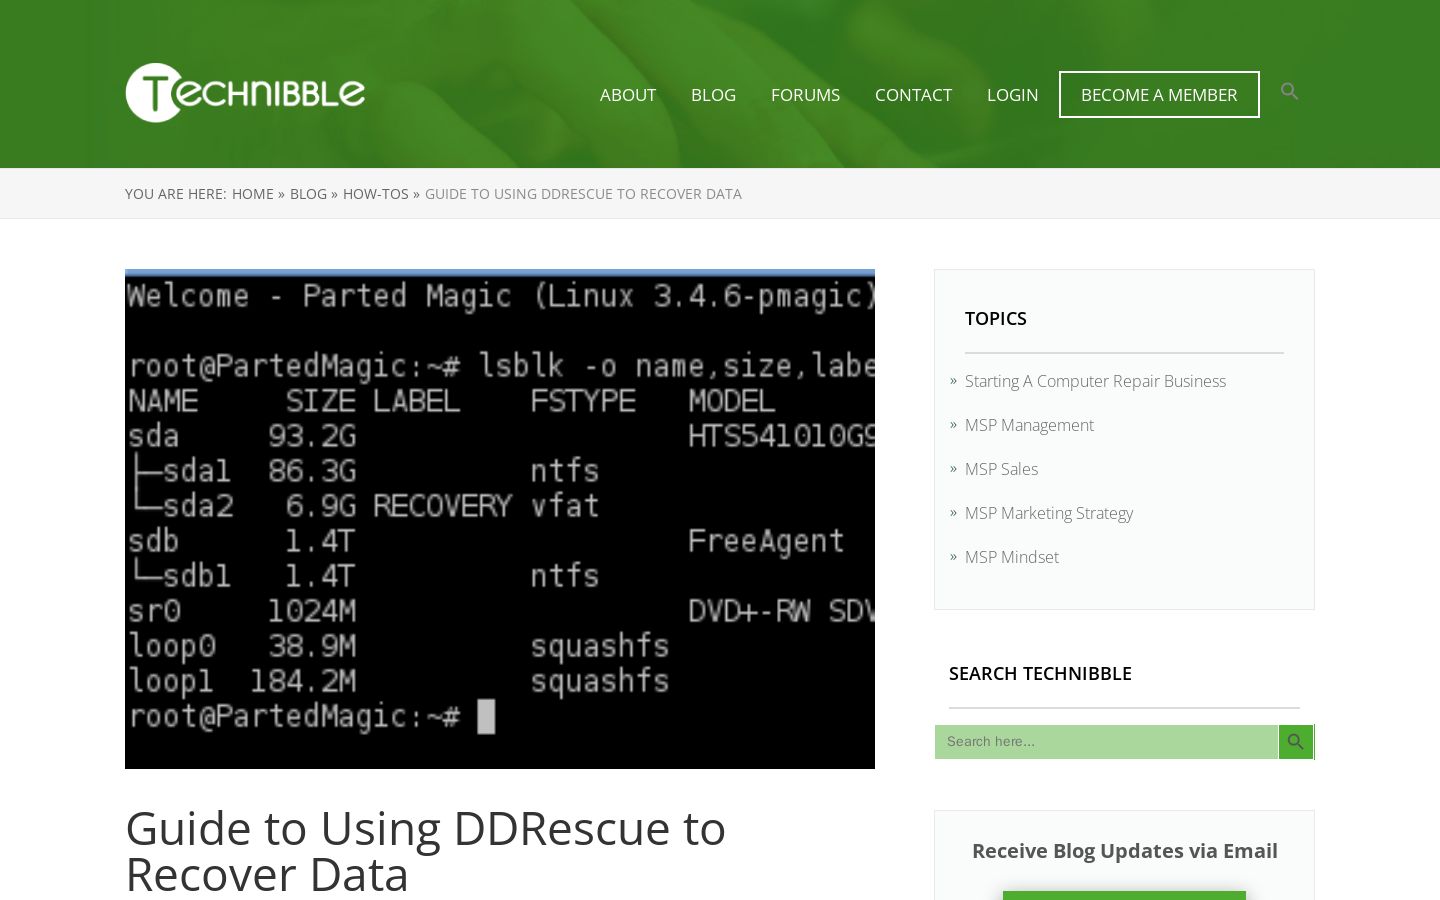This screenshot has width=1440, height=900.
Task: Open Starting A Computer Repair Business topic
Action: [x=1095, y=381]
